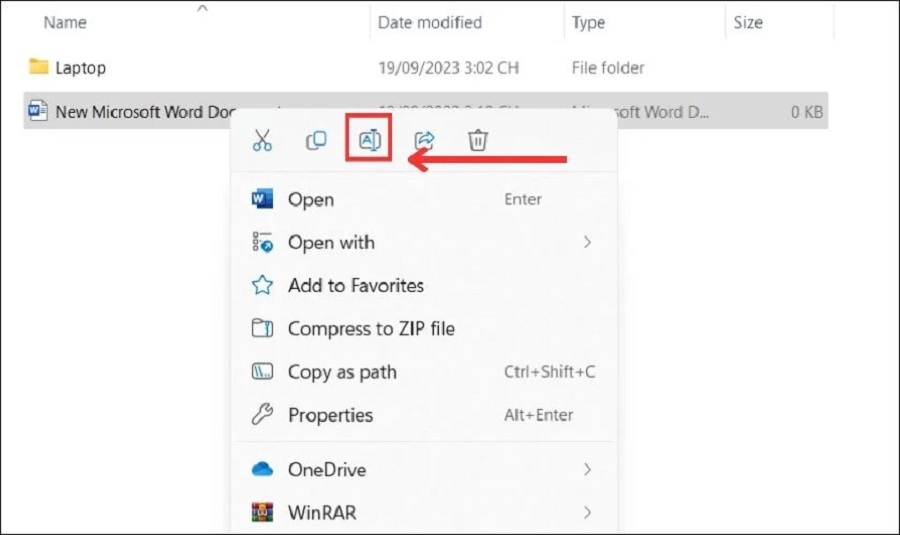Open the WinRAR menu entry

(x=424, y=512)
